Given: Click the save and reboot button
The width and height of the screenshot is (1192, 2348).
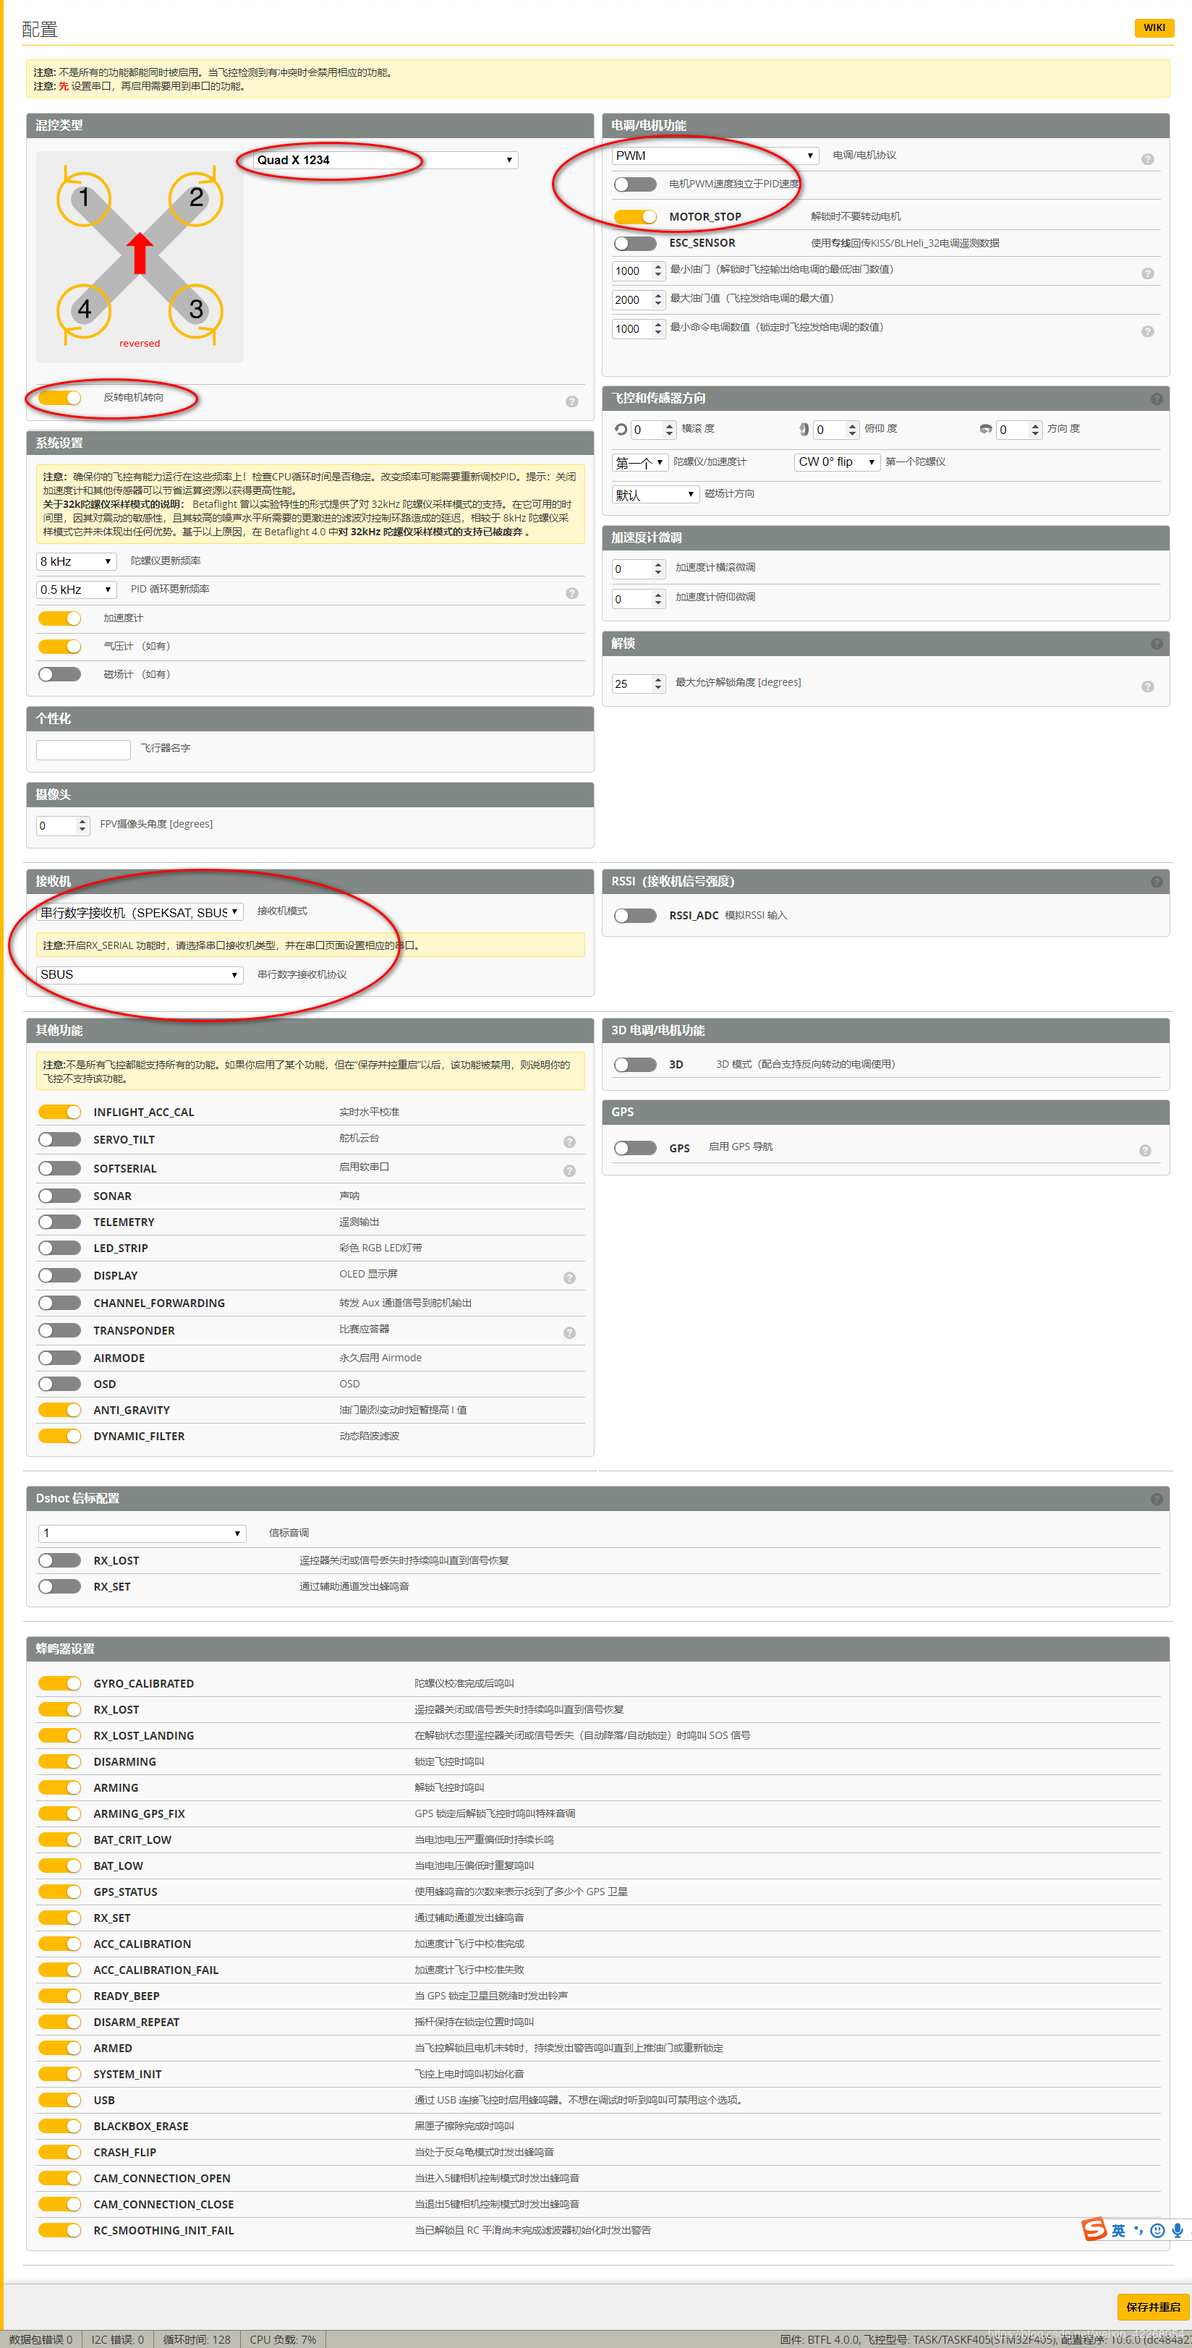Looking at the screenshot, I should 1153,2307.
